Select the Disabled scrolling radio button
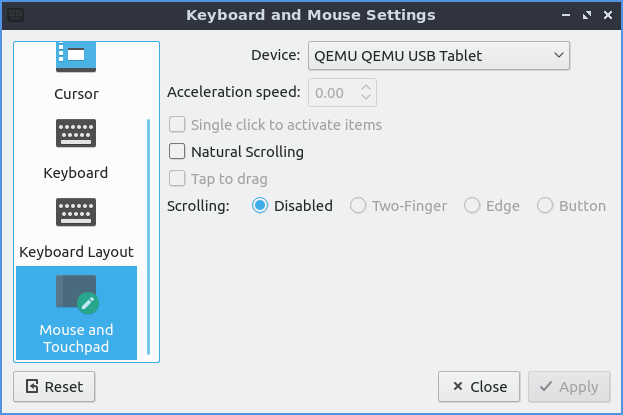623x415 pixels. [x=260, y=206]
